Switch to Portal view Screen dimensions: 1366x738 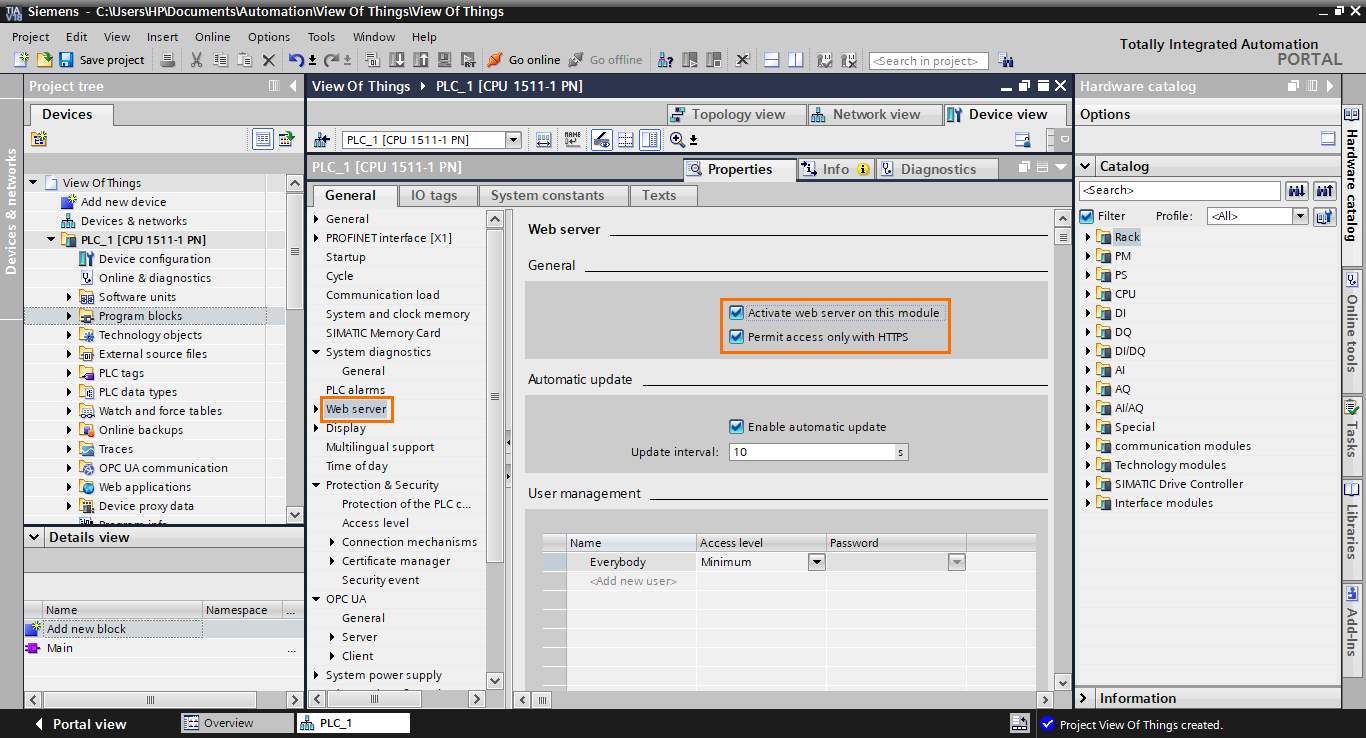[79, 724]
